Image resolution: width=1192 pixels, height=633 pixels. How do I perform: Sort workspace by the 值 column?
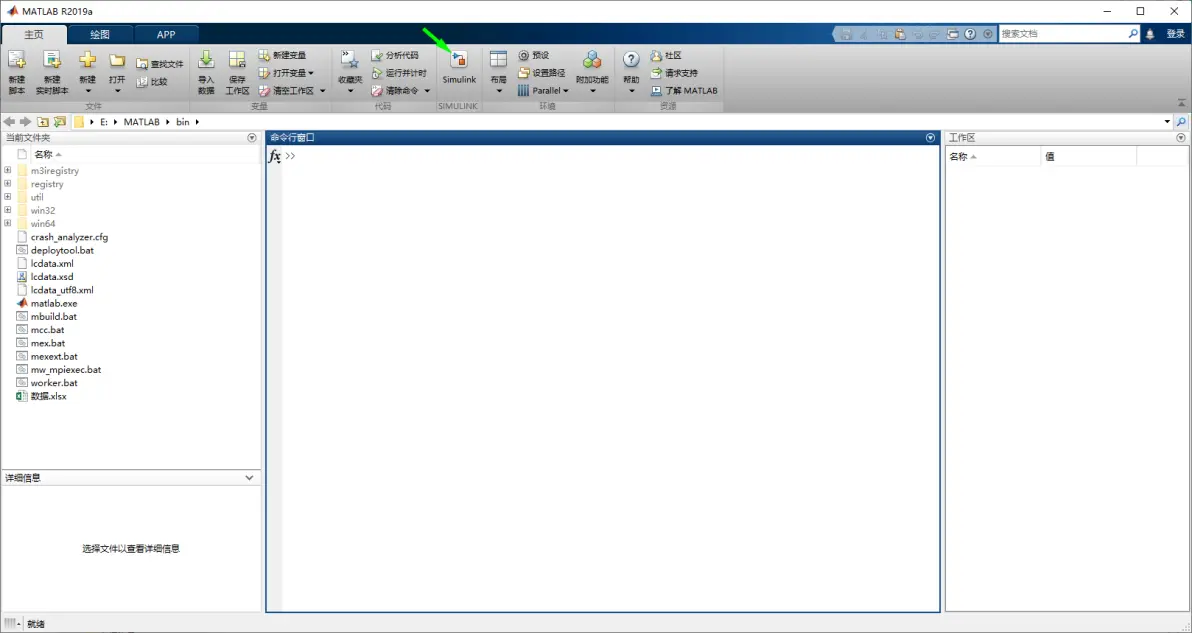pyautogui.click(x=1089, y=157)
